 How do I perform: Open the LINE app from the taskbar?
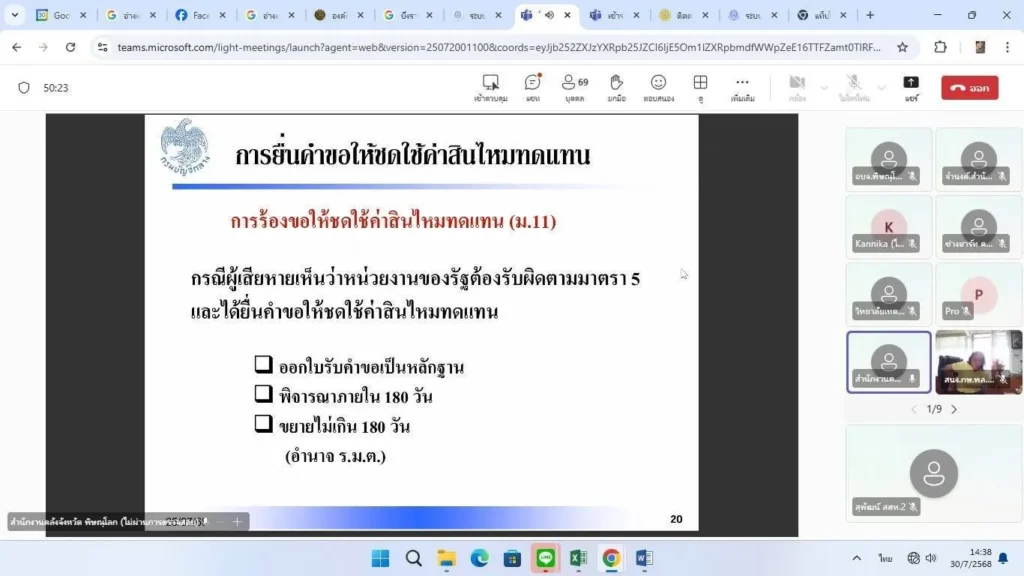click(x=545, y=558)
